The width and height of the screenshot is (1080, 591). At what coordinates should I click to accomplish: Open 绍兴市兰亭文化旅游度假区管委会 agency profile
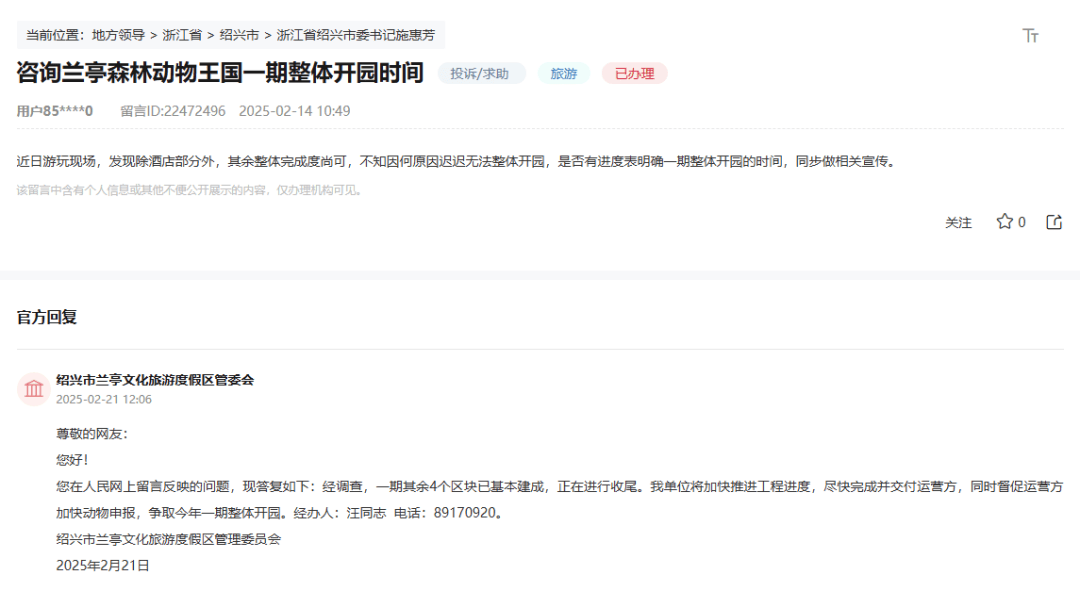pos(155,380)
